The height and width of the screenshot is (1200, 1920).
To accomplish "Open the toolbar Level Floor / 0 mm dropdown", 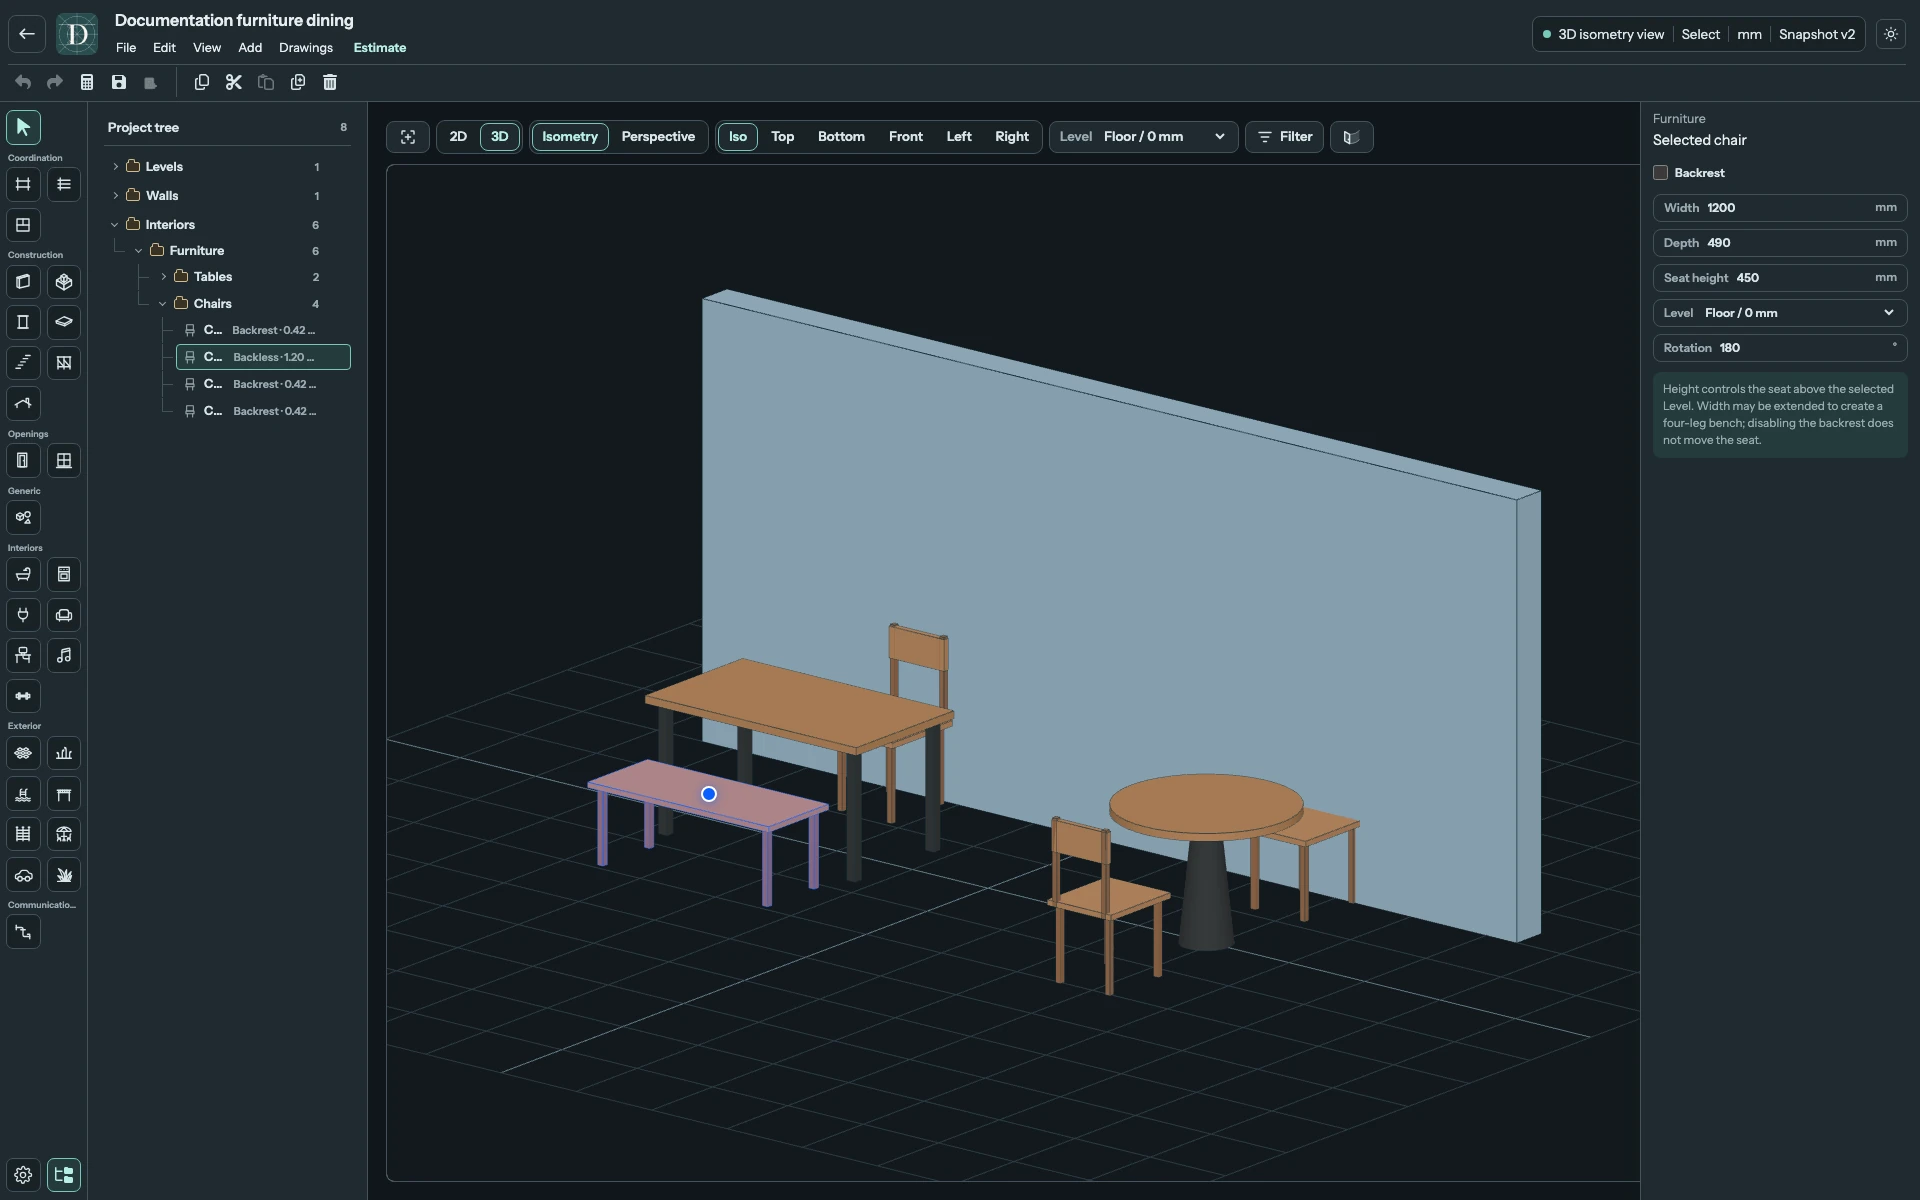I will 1144,137.
